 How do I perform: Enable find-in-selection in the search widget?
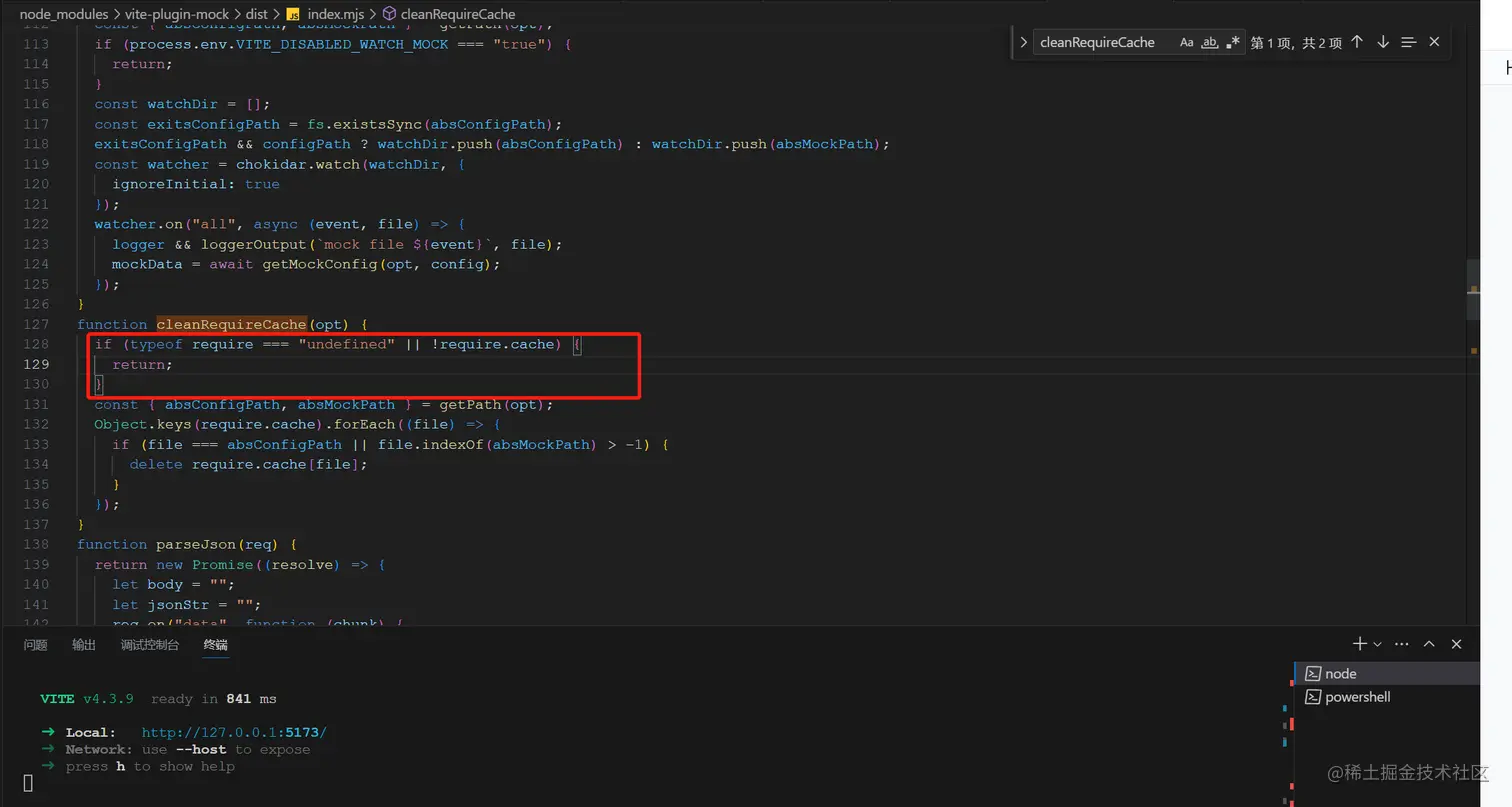coord(1409,42)
